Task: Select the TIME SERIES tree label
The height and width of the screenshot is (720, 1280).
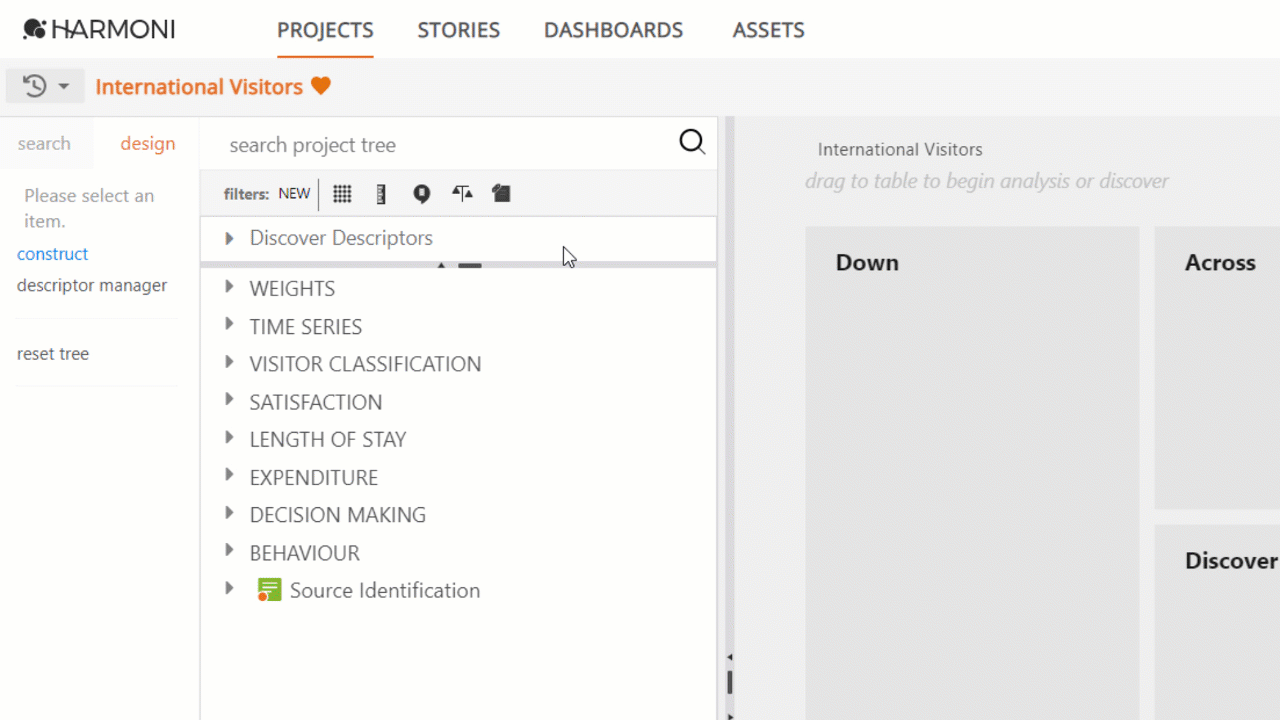Action: click(306, 326)
